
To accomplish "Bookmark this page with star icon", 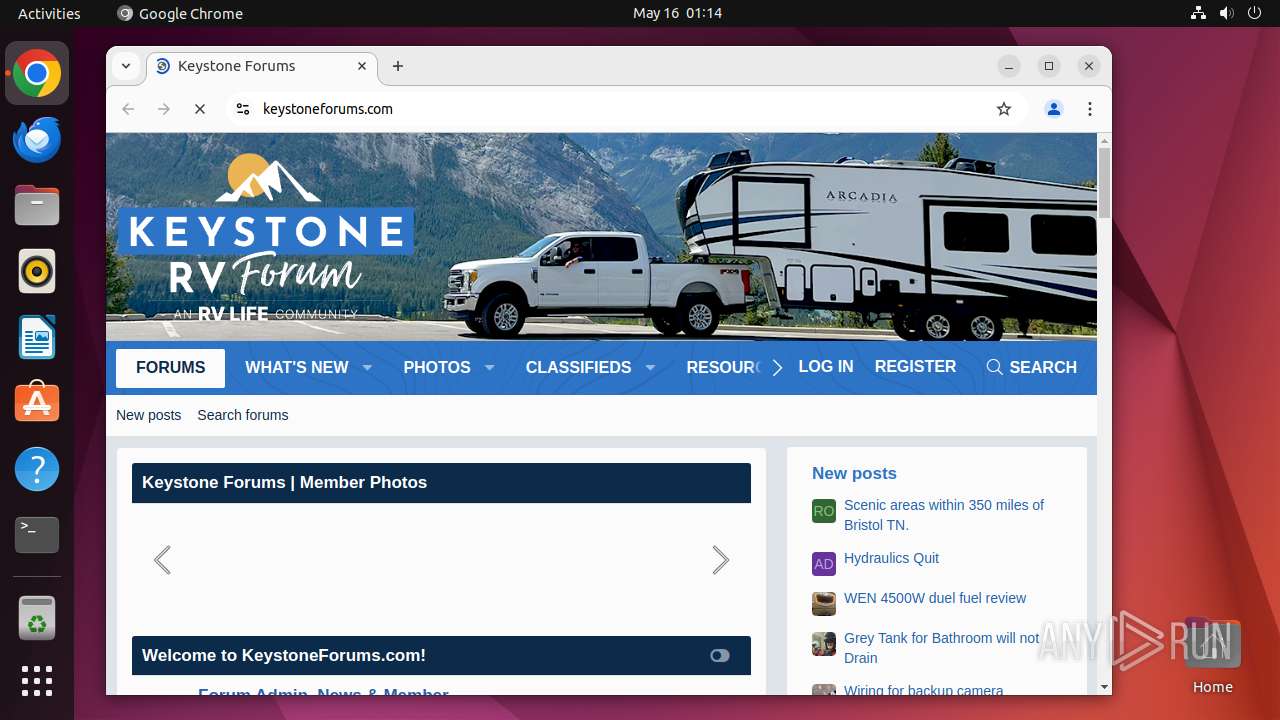I will [1004, 109].
